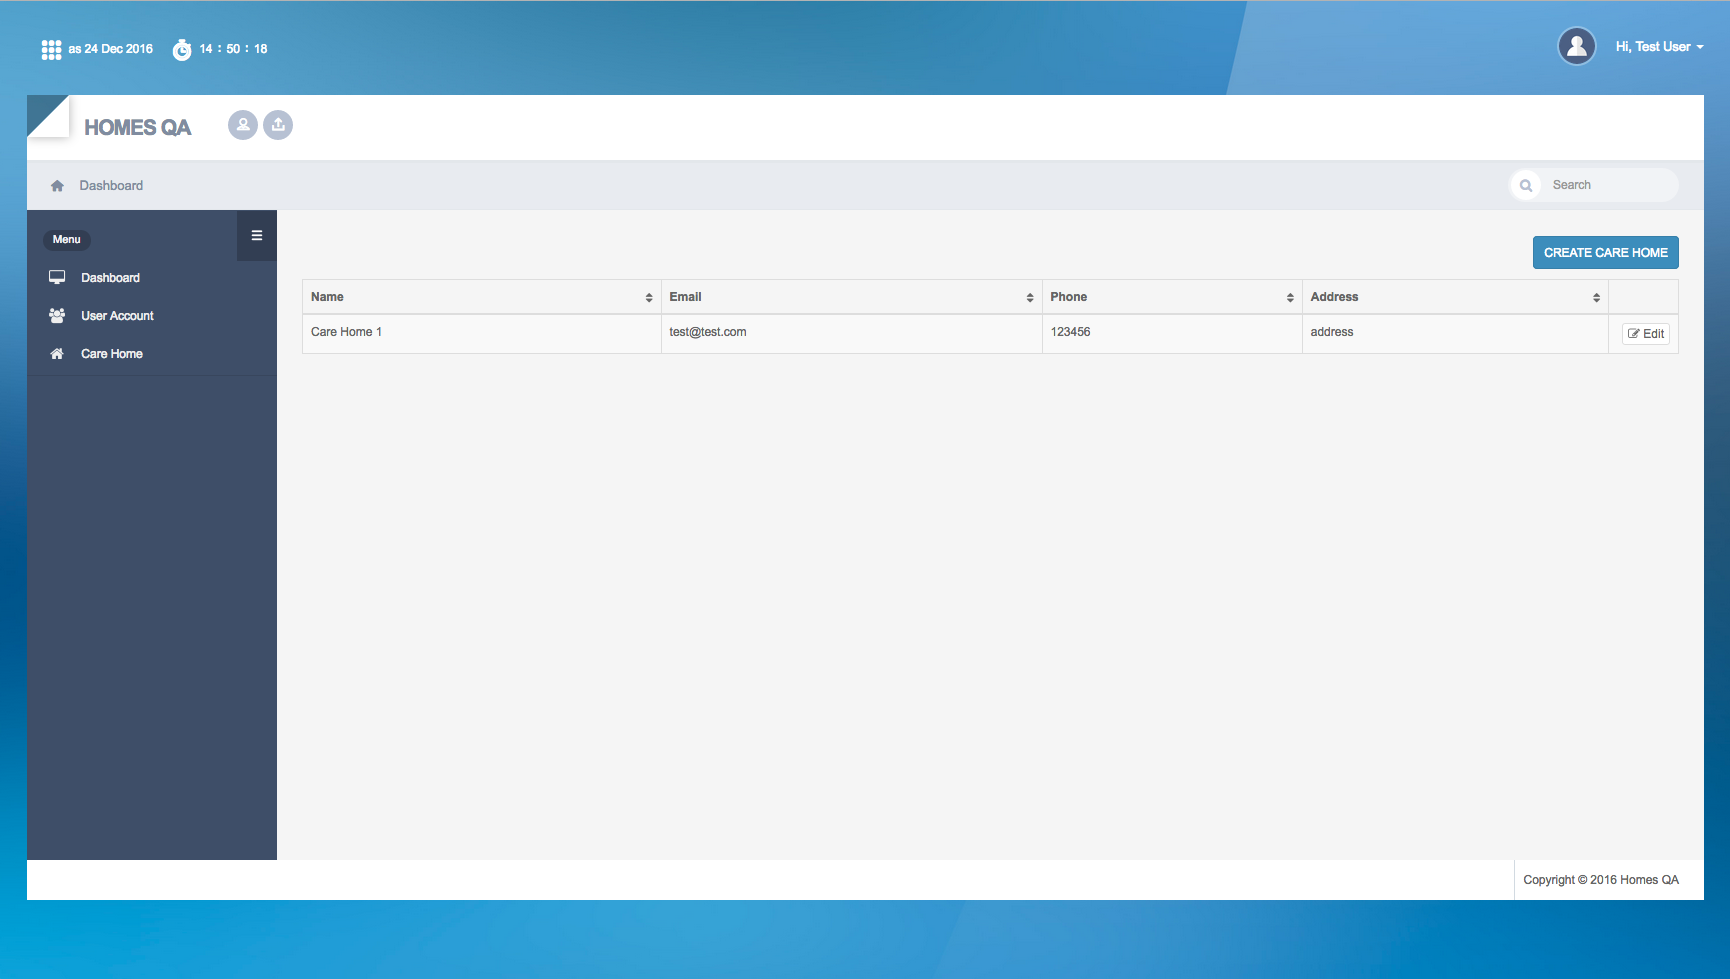
Task: Click the users group icon beside User Account
Action: (x=57, y=316)
